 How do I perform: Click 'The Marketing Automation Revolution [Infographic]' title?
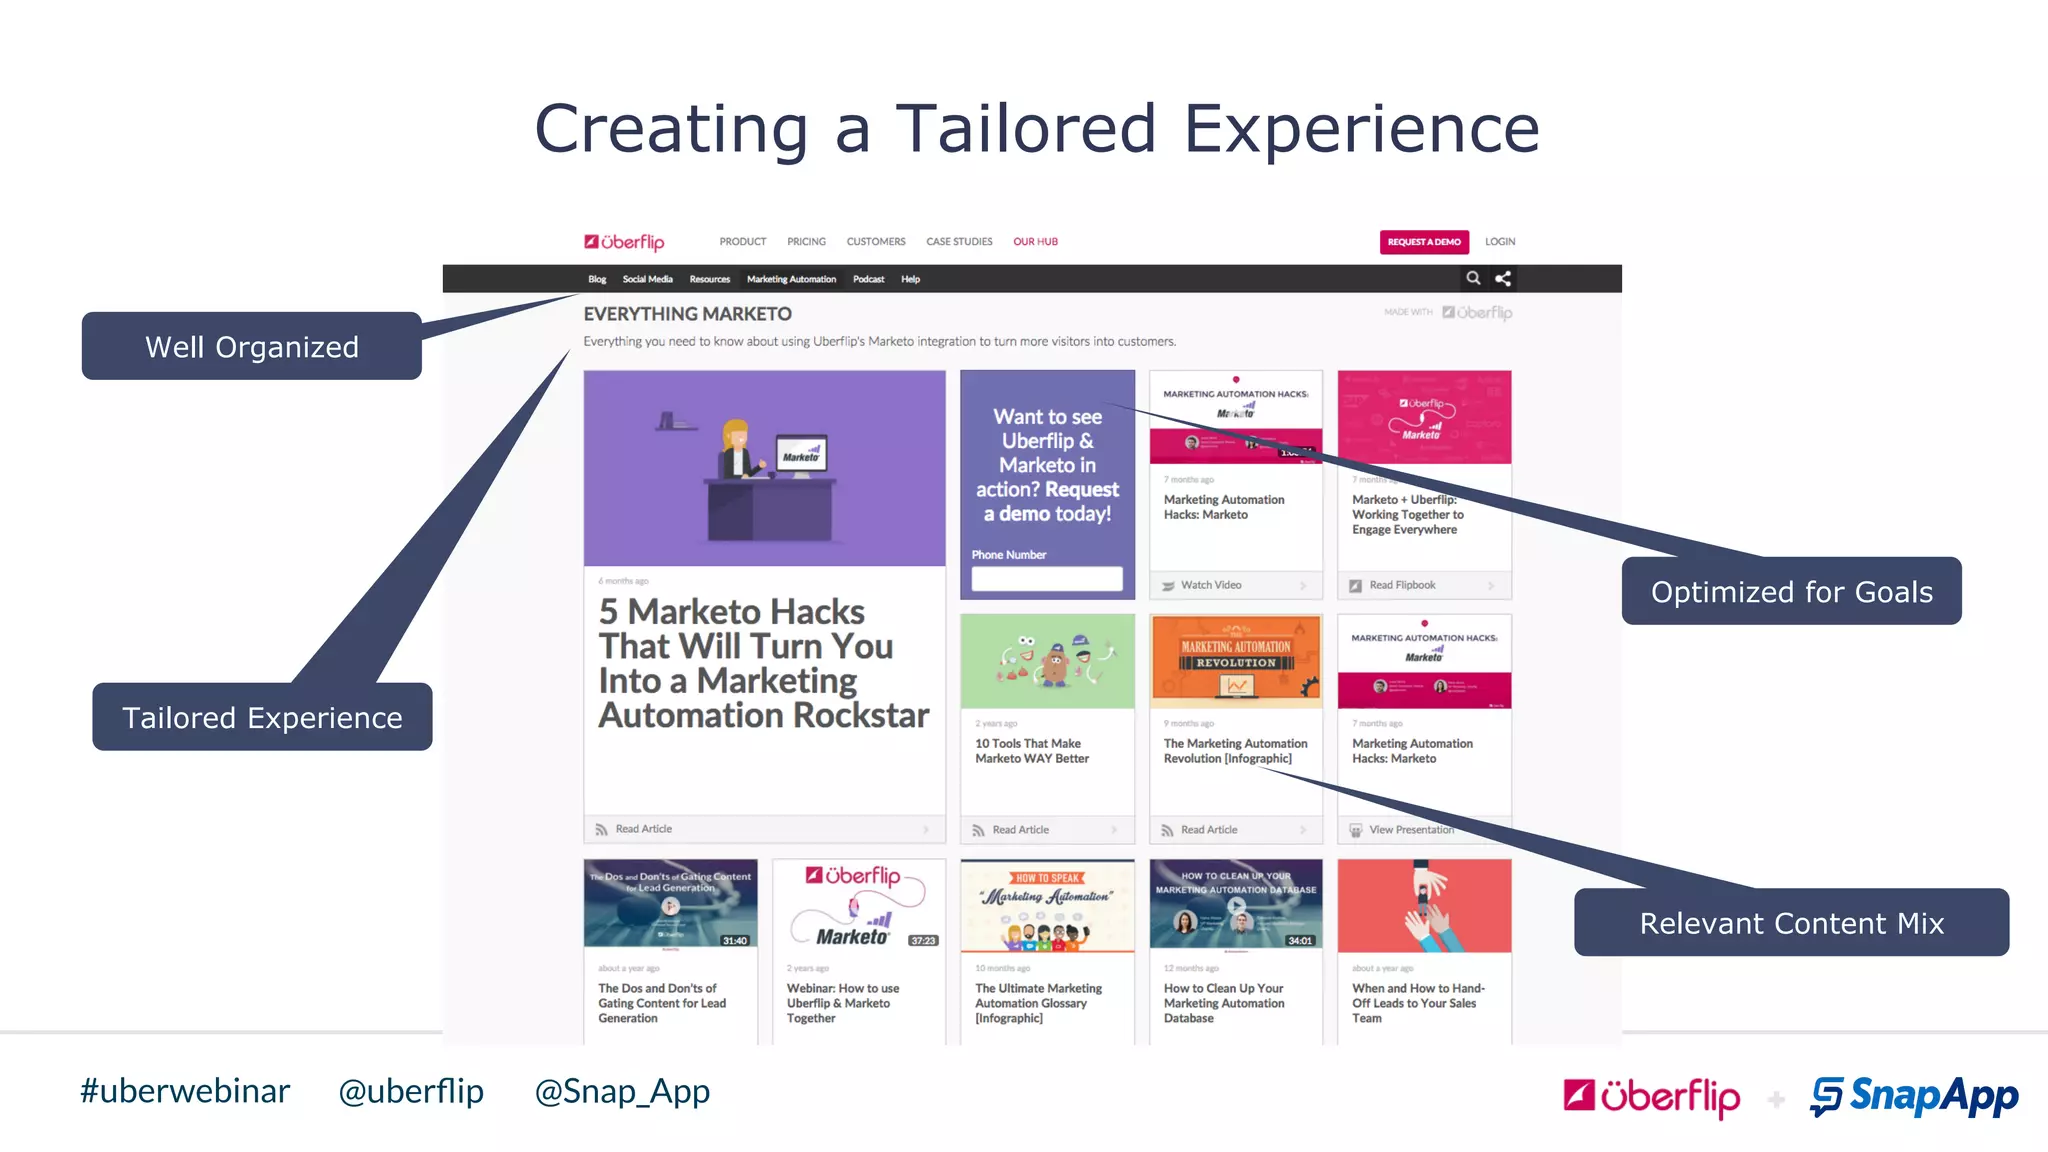pos(1235,751)
